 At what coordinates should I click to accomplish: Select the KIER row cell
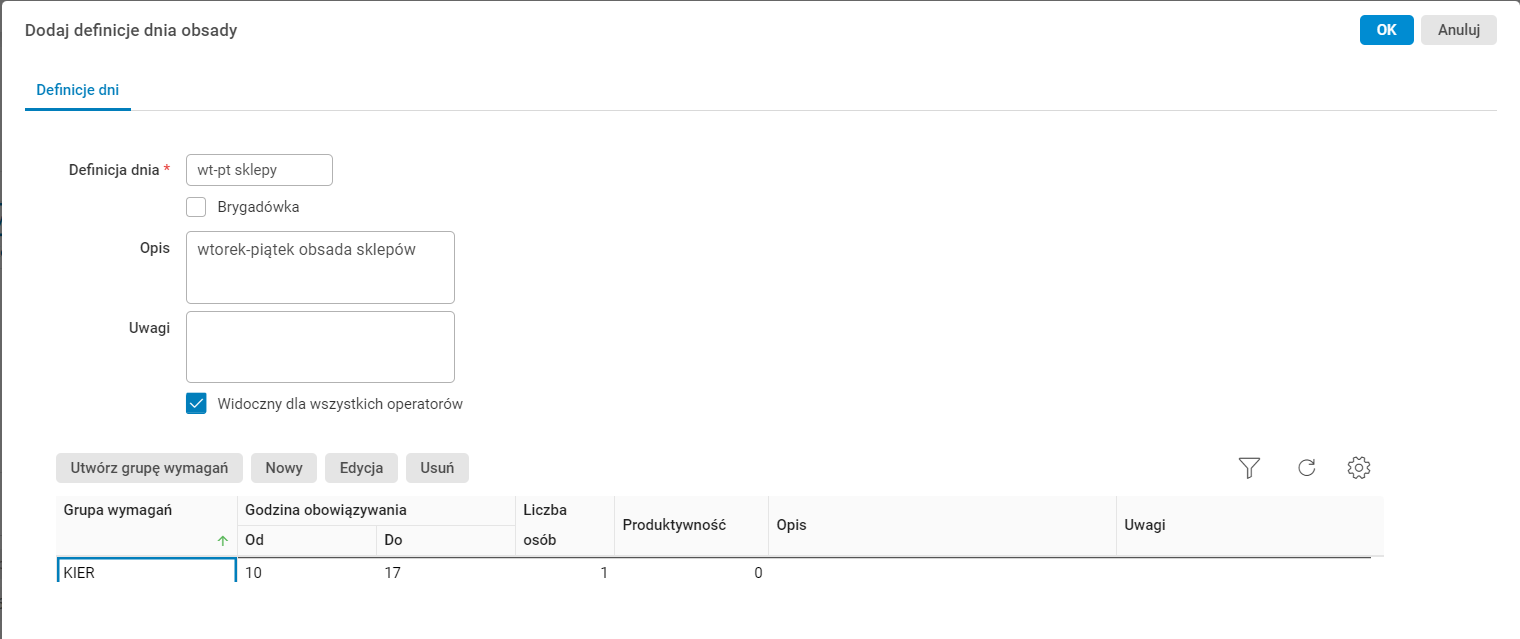[146, 573]
